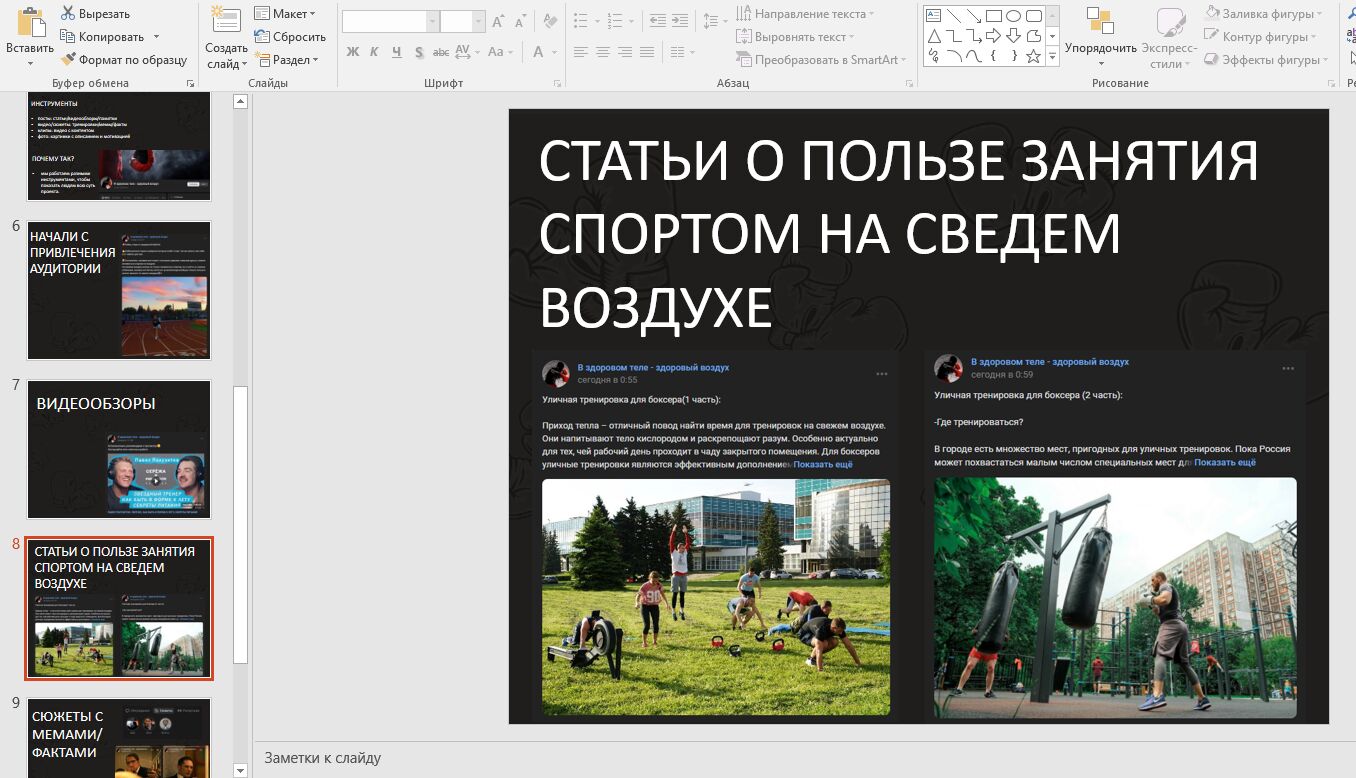Screen dimensions: 1356x778
Task: Select the Scribble freeform shape
Action: click(x=933, y=56)
